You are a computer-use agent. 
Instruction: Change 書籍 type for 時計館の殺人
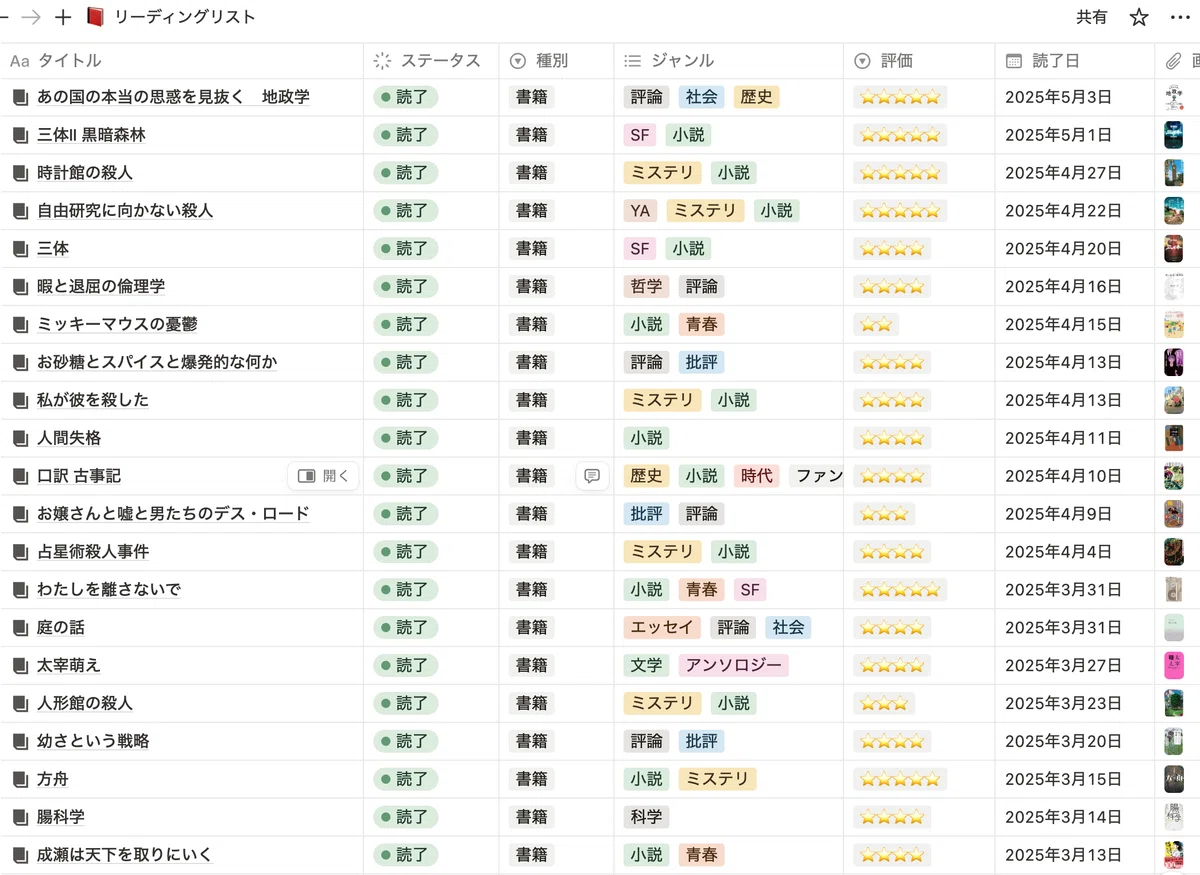(x=531, y=173)
